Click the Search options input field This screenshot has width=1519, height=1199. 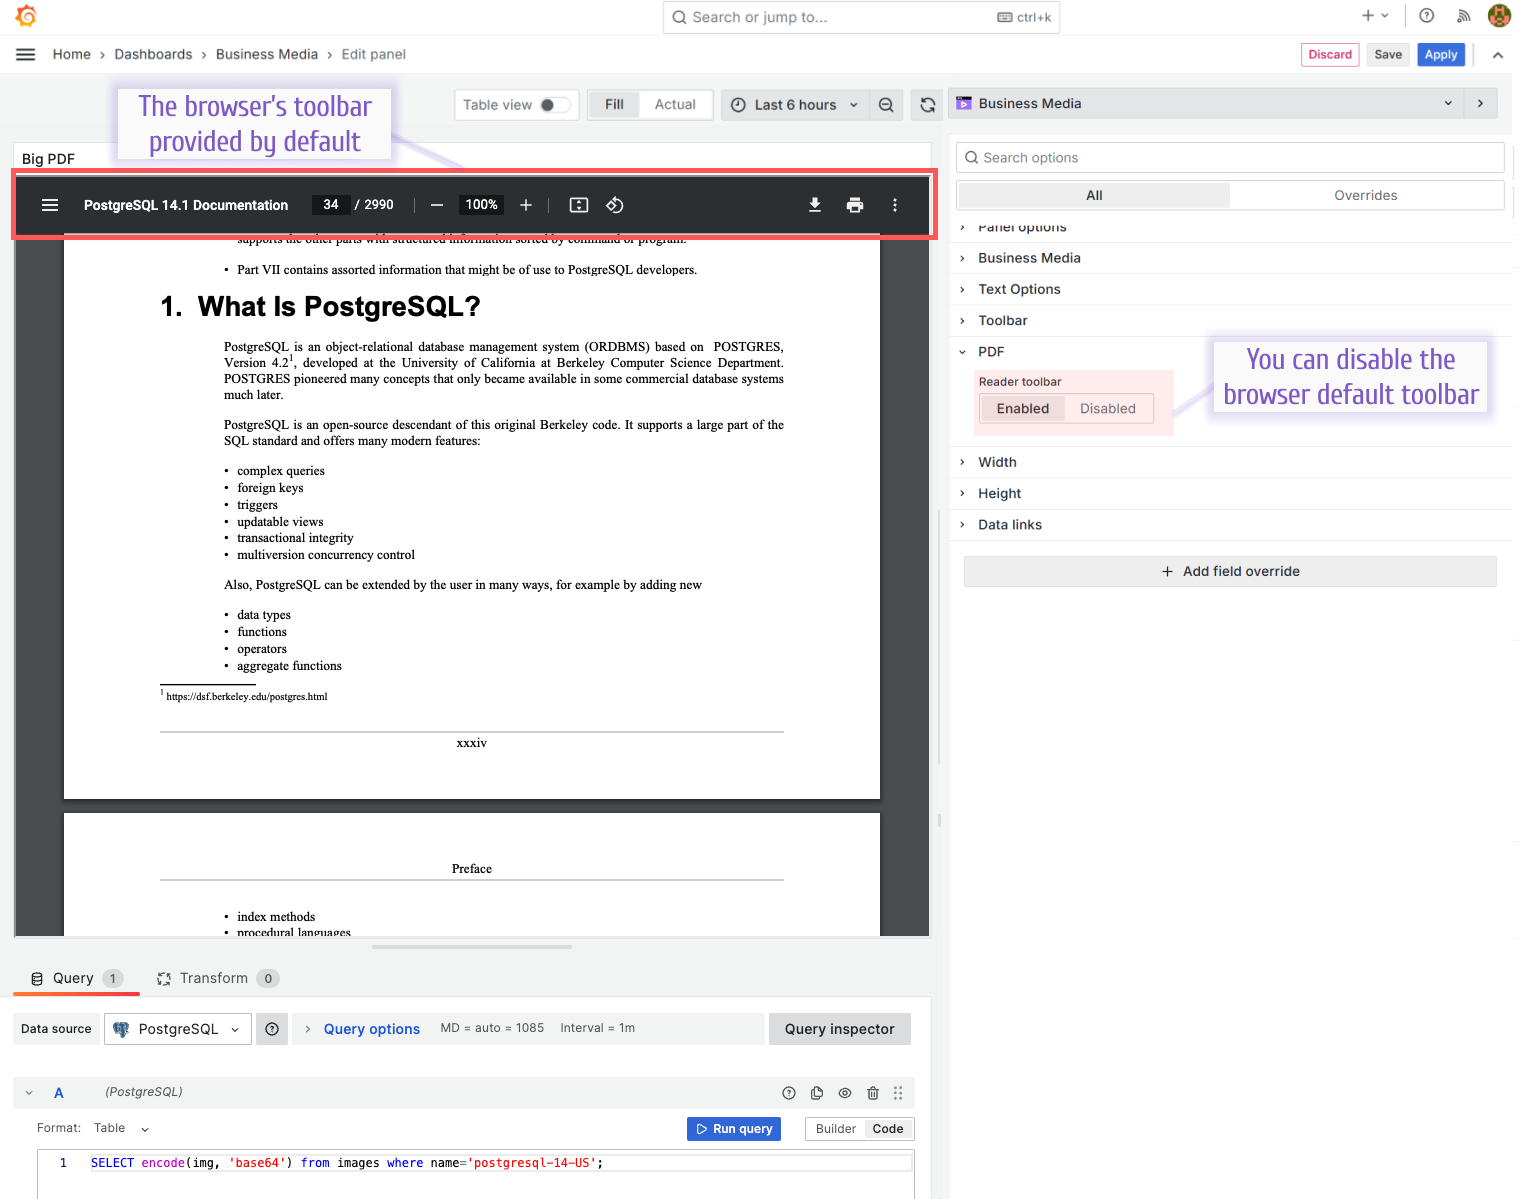coord(1230,158)
